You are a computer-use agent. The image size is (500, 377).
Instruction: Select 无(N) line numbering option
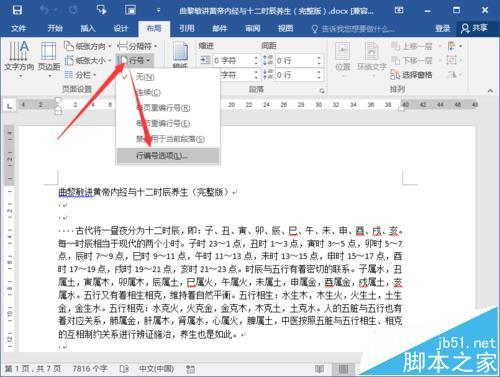click(x=168, y=77)
